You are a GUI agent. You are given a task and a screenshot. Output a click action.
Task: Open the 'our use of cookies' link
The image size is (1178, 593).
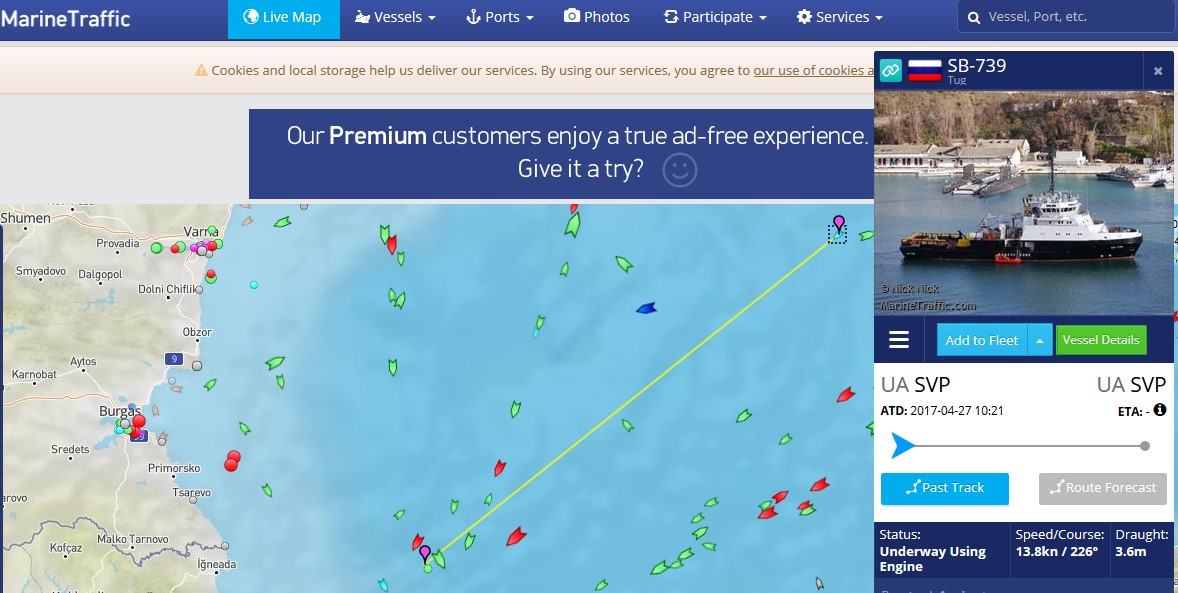814,71
